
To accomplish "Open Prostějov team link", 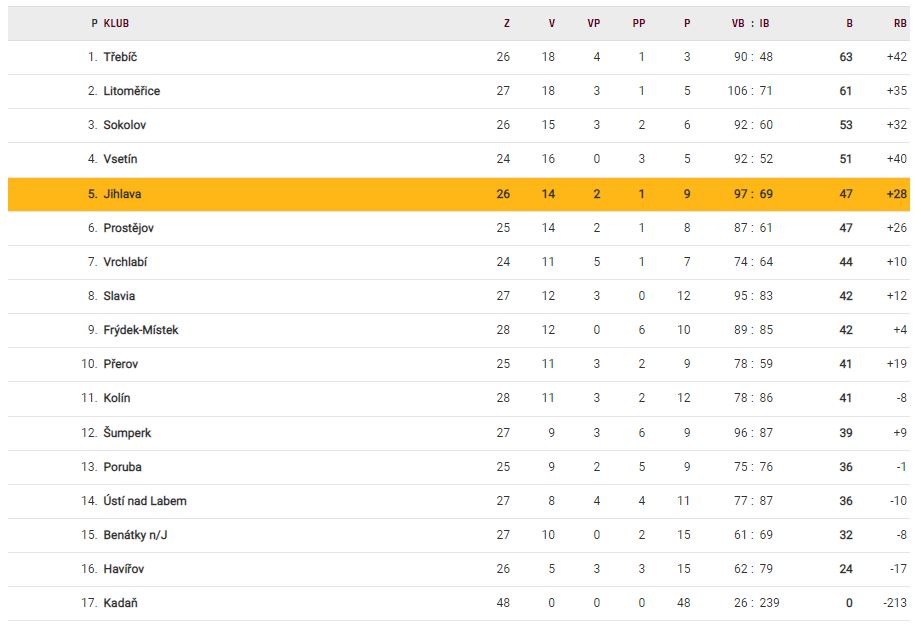I will (128, 228).
